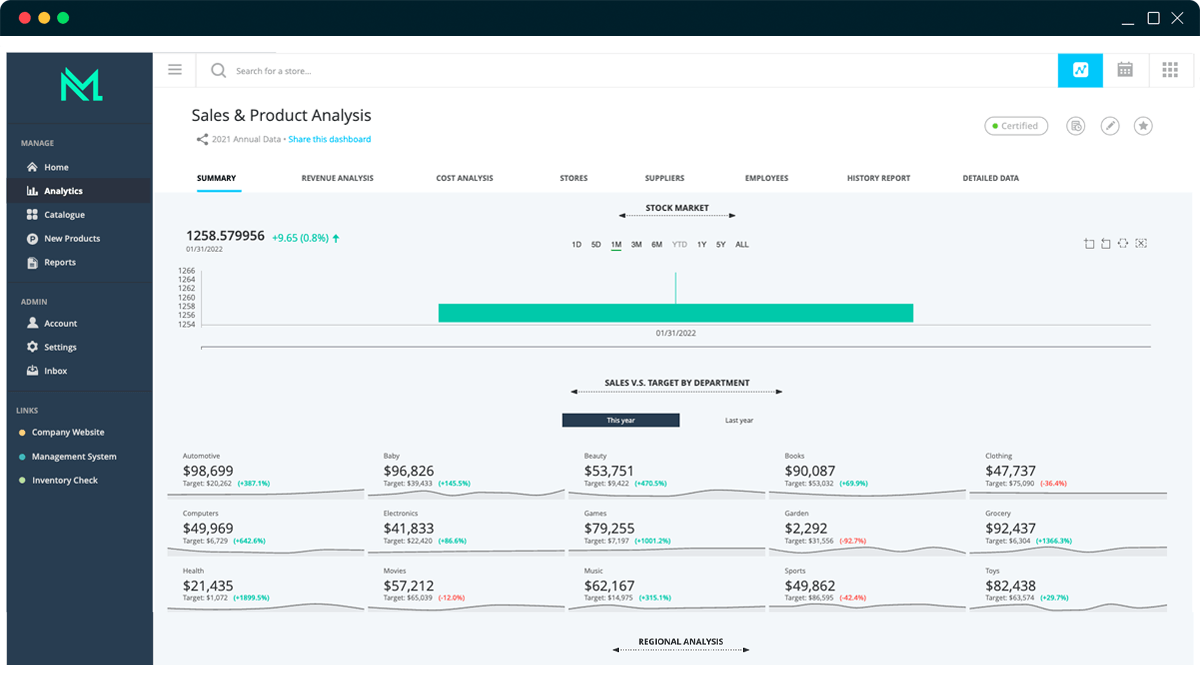Type in the Search for a store field
Image resolution: width=1200 pixels, height=675 pixels.
[x=400, y=71]
